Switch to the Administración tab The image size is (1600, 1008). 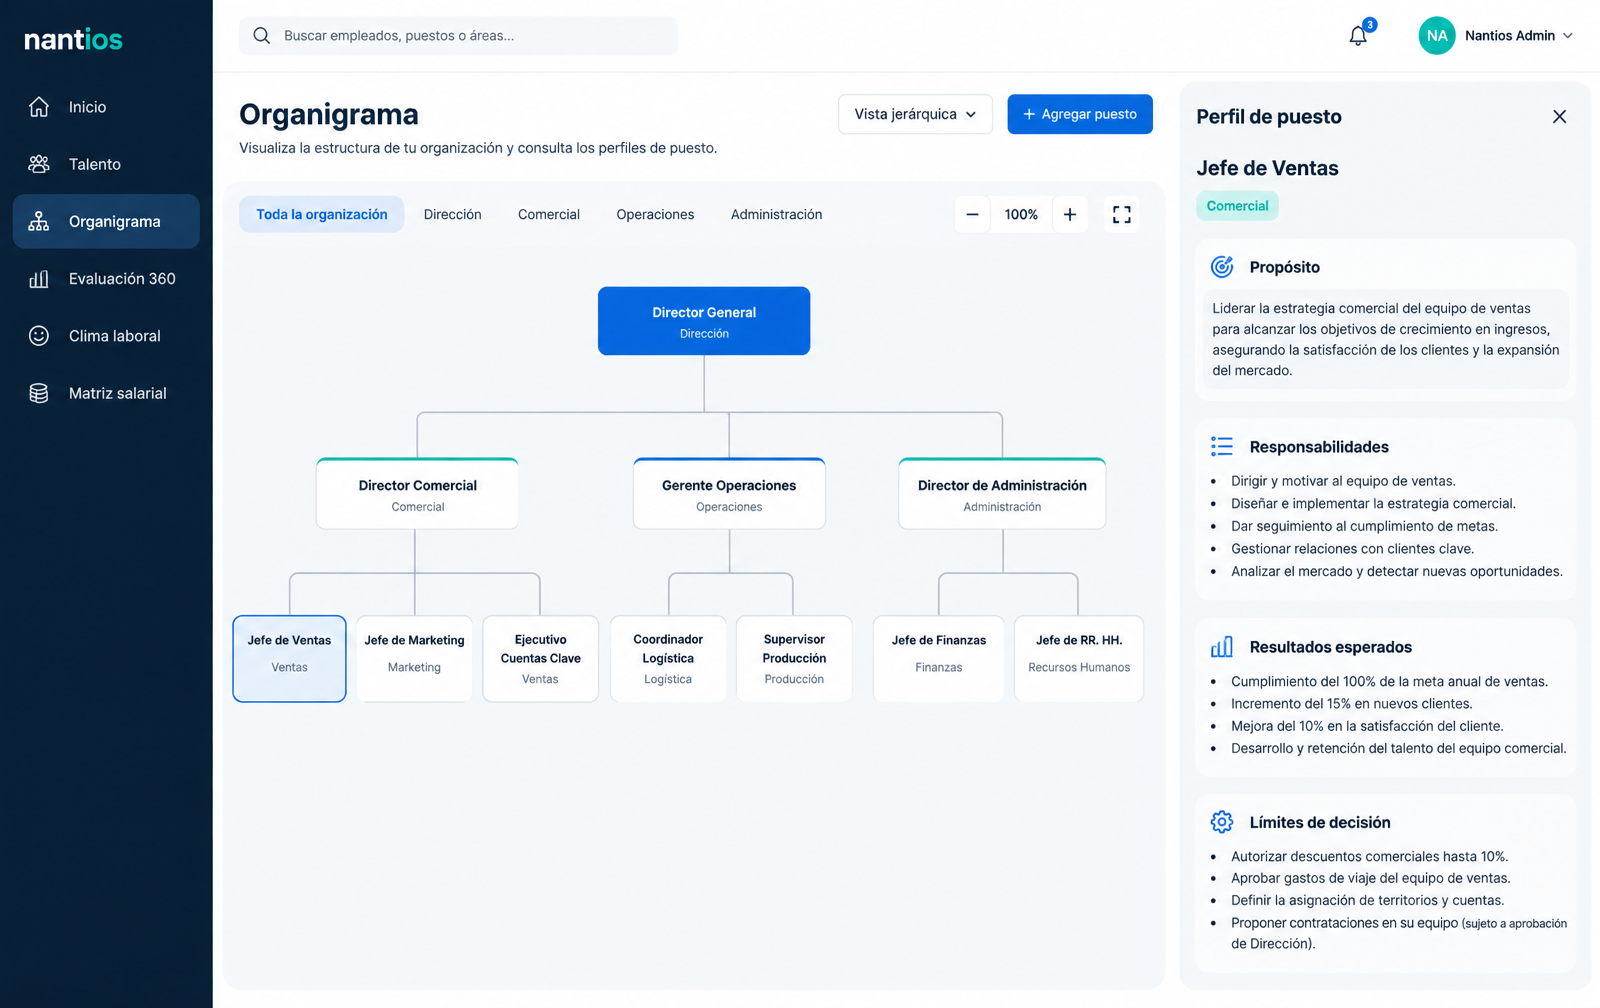point(776,214)
